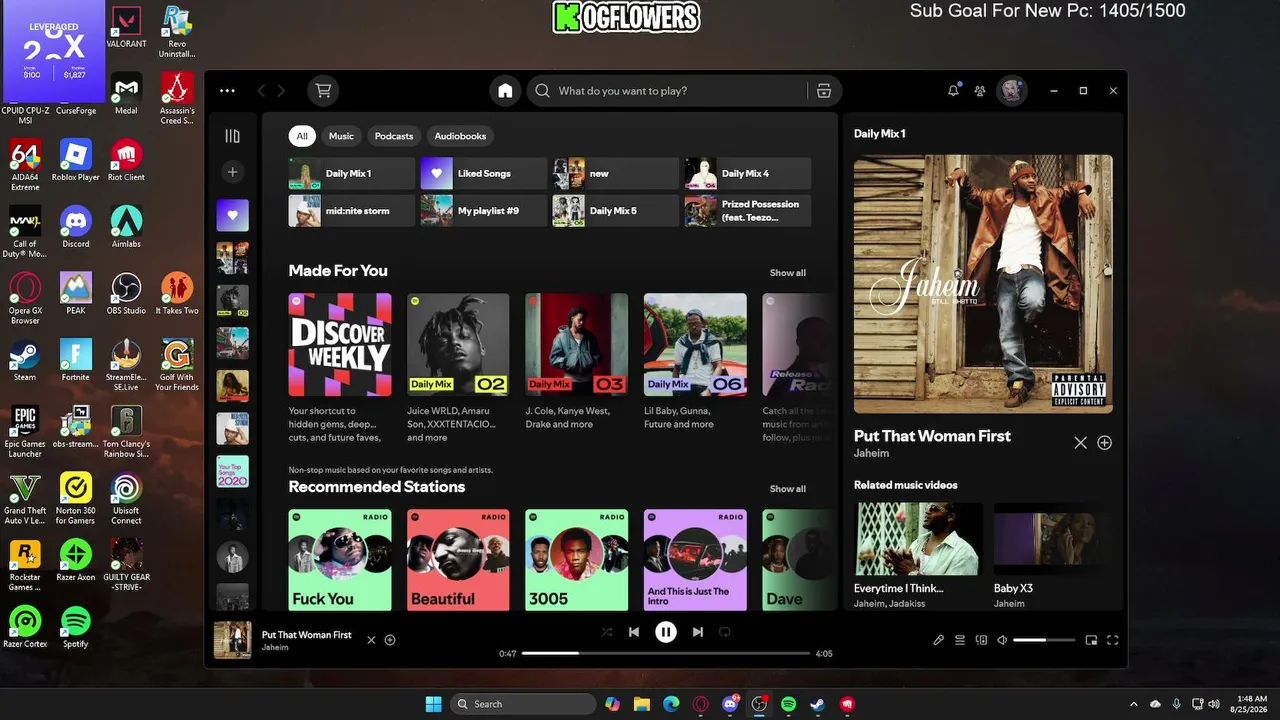Open the PEAK desktop shortcut

pos(76,294)
